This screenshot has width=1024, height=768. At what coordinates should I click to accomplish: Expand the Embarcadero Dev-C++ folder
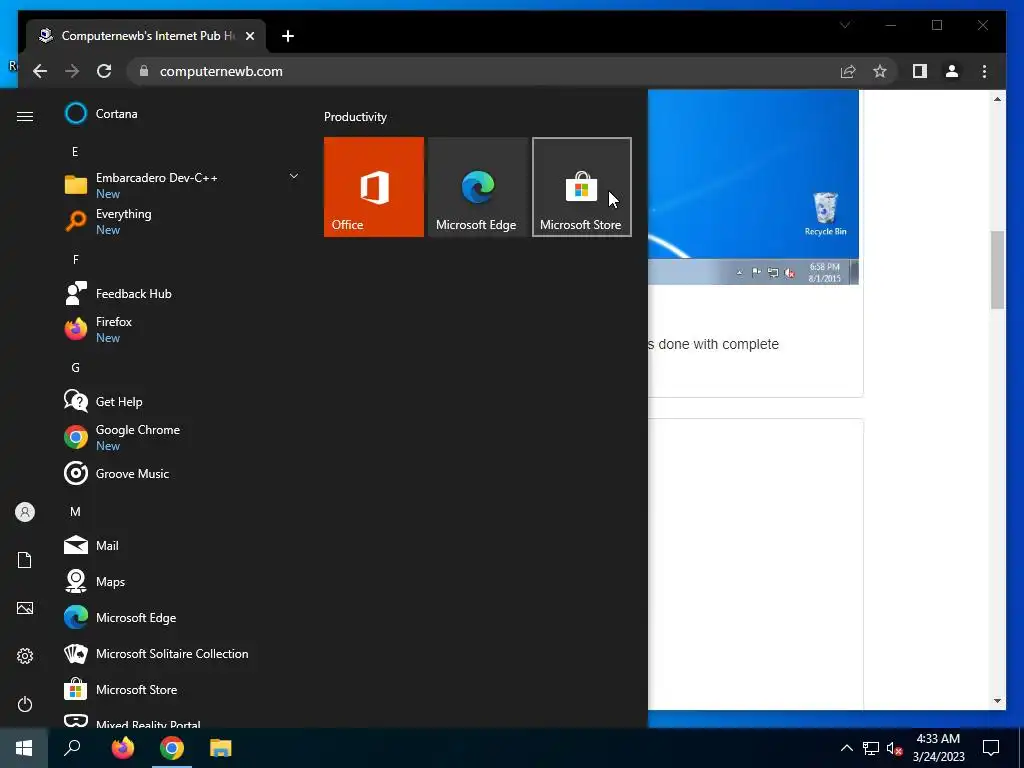(x=294, y=176)
